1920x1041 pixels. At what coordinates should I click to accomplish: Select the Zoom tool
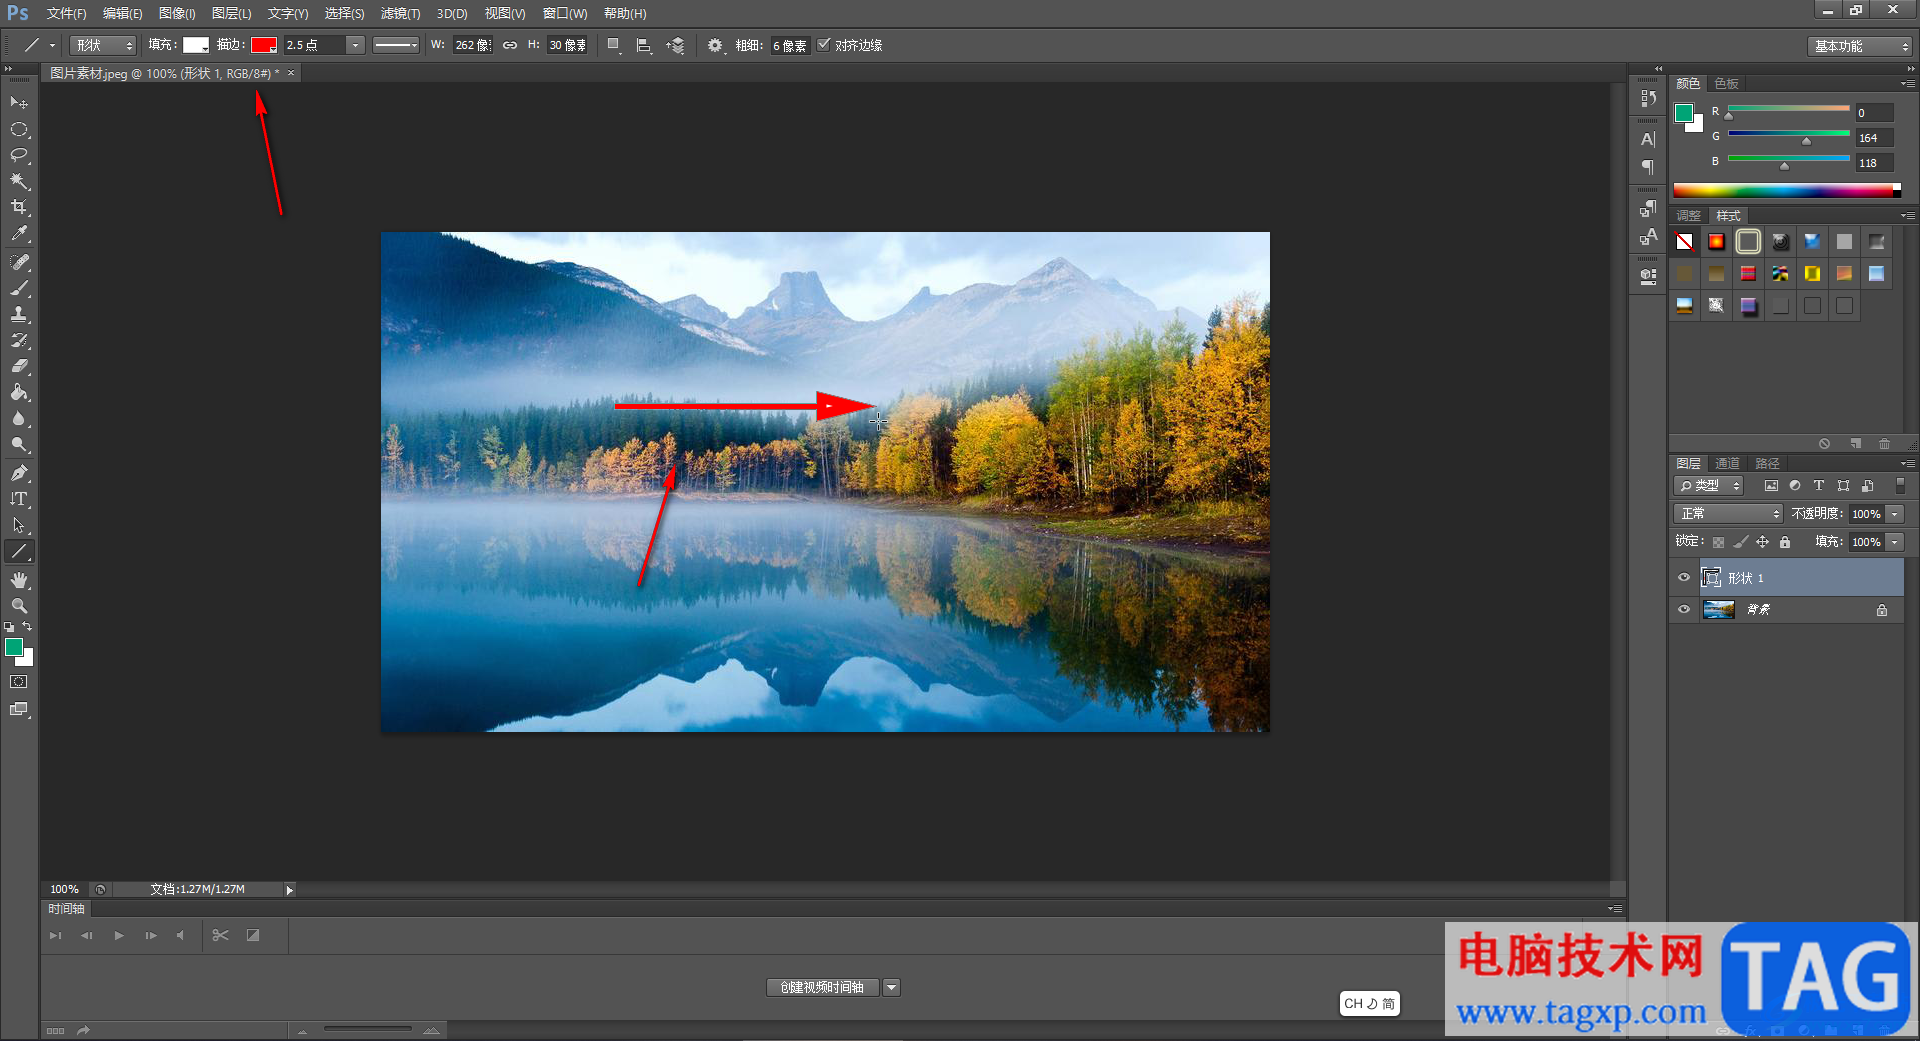point(19,606)
